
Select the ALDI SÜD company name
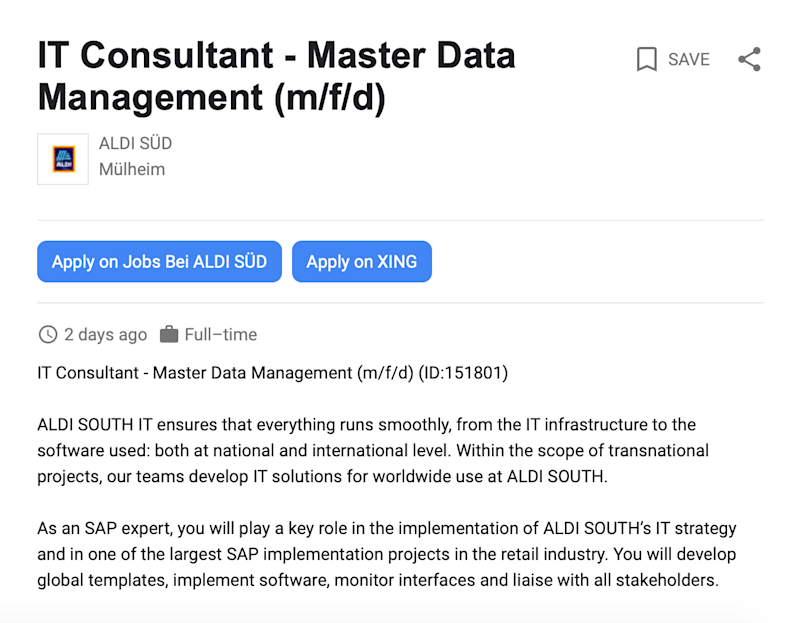point(135,144)
